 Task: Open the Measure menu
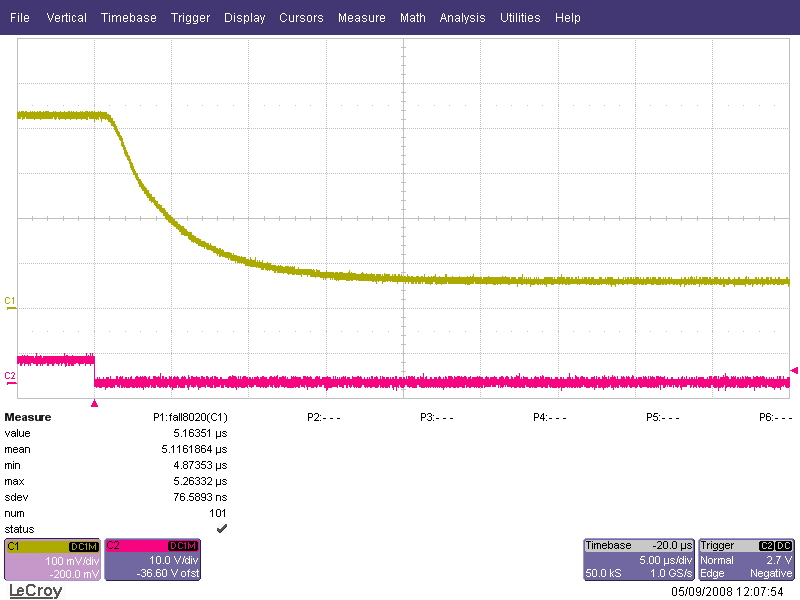coord(362,18)
